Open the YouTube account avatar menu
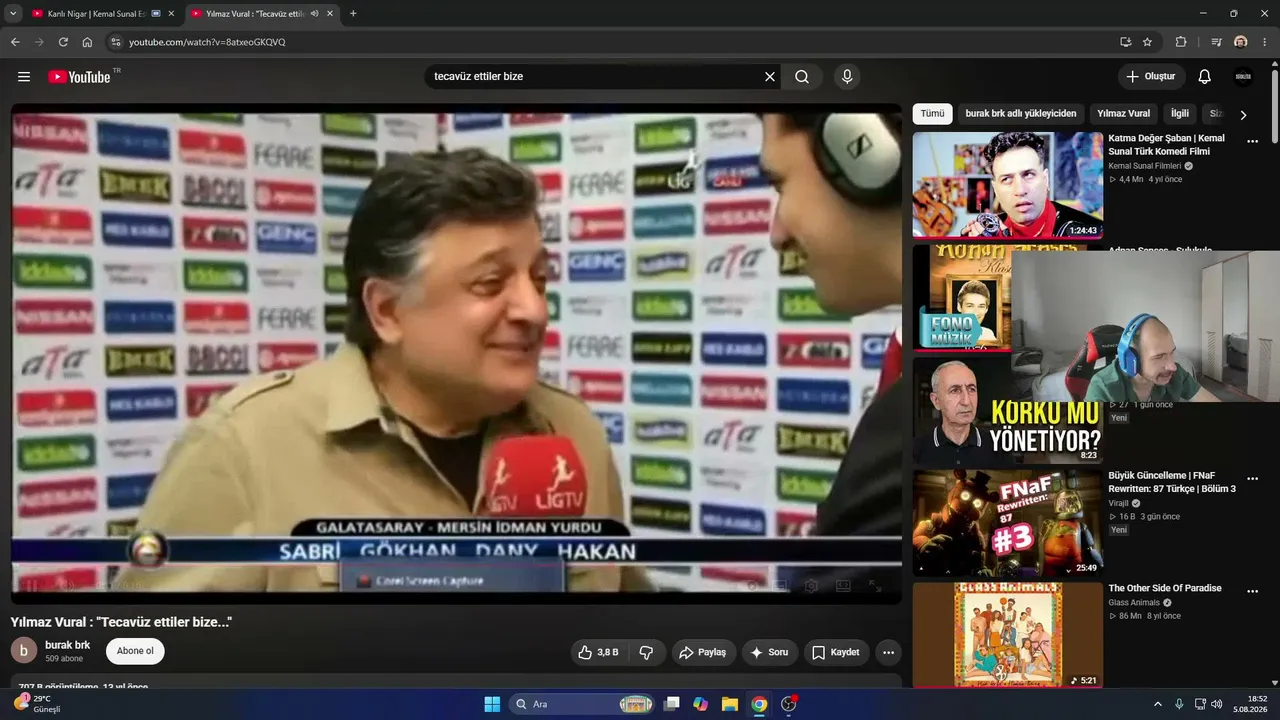The width and height of the screenshot is (1280, 720). pyautogui.click(x=1243, y=77)
